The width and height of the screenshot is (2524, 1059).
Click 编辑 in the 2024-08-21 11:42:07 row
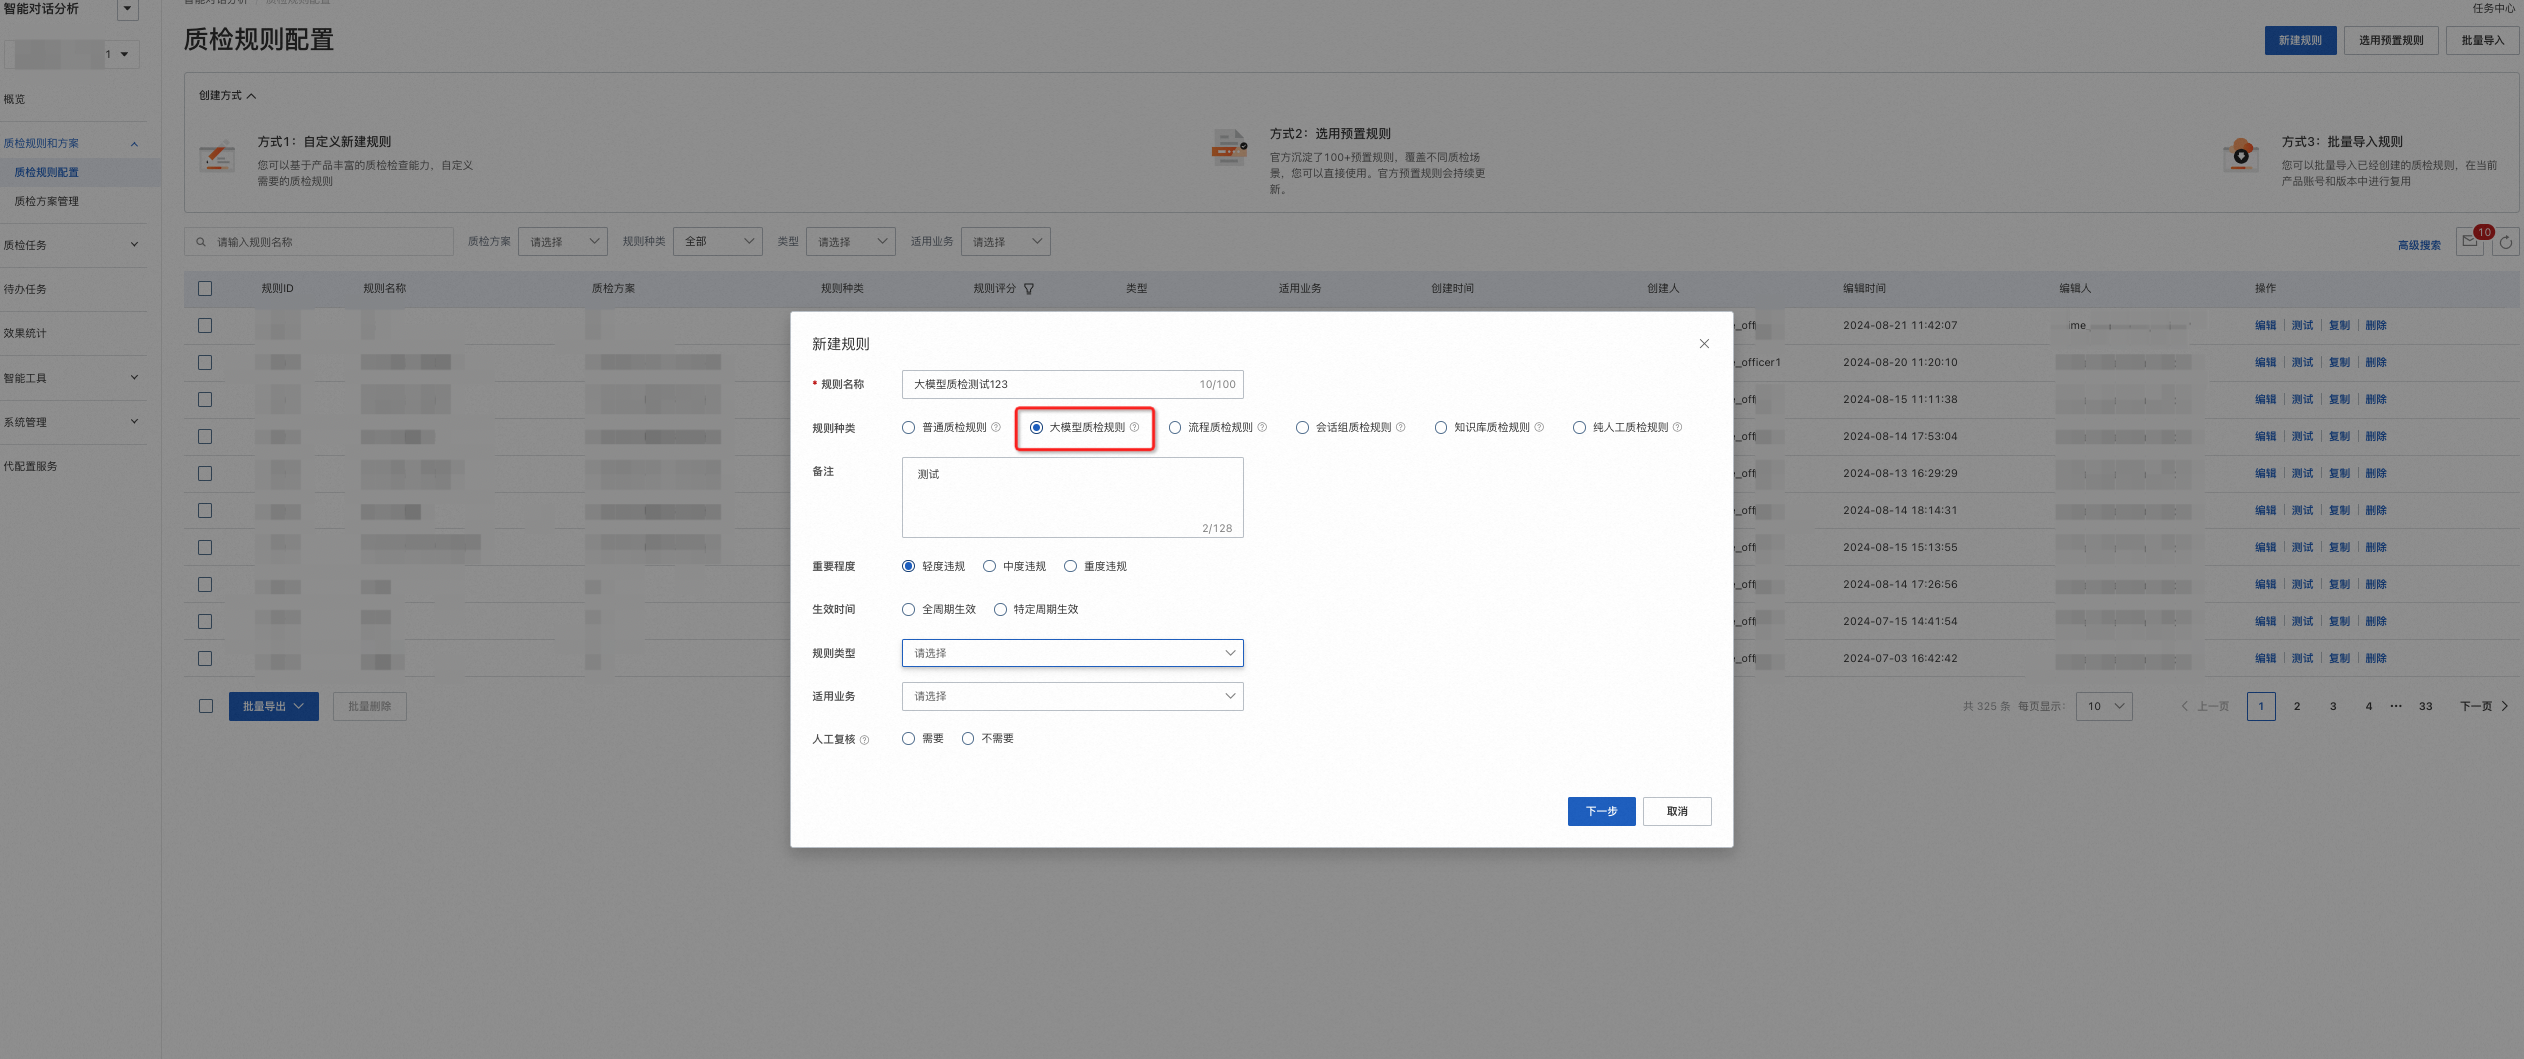(x=2265, y=325)
